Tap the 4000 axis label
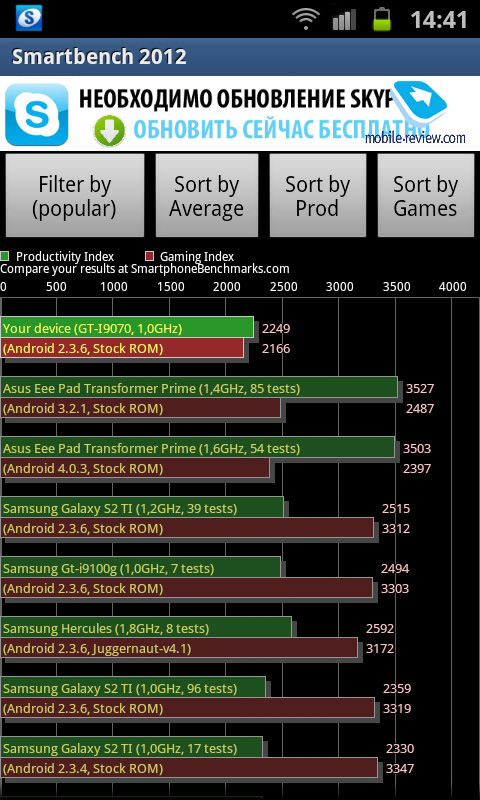 (452, 287)
